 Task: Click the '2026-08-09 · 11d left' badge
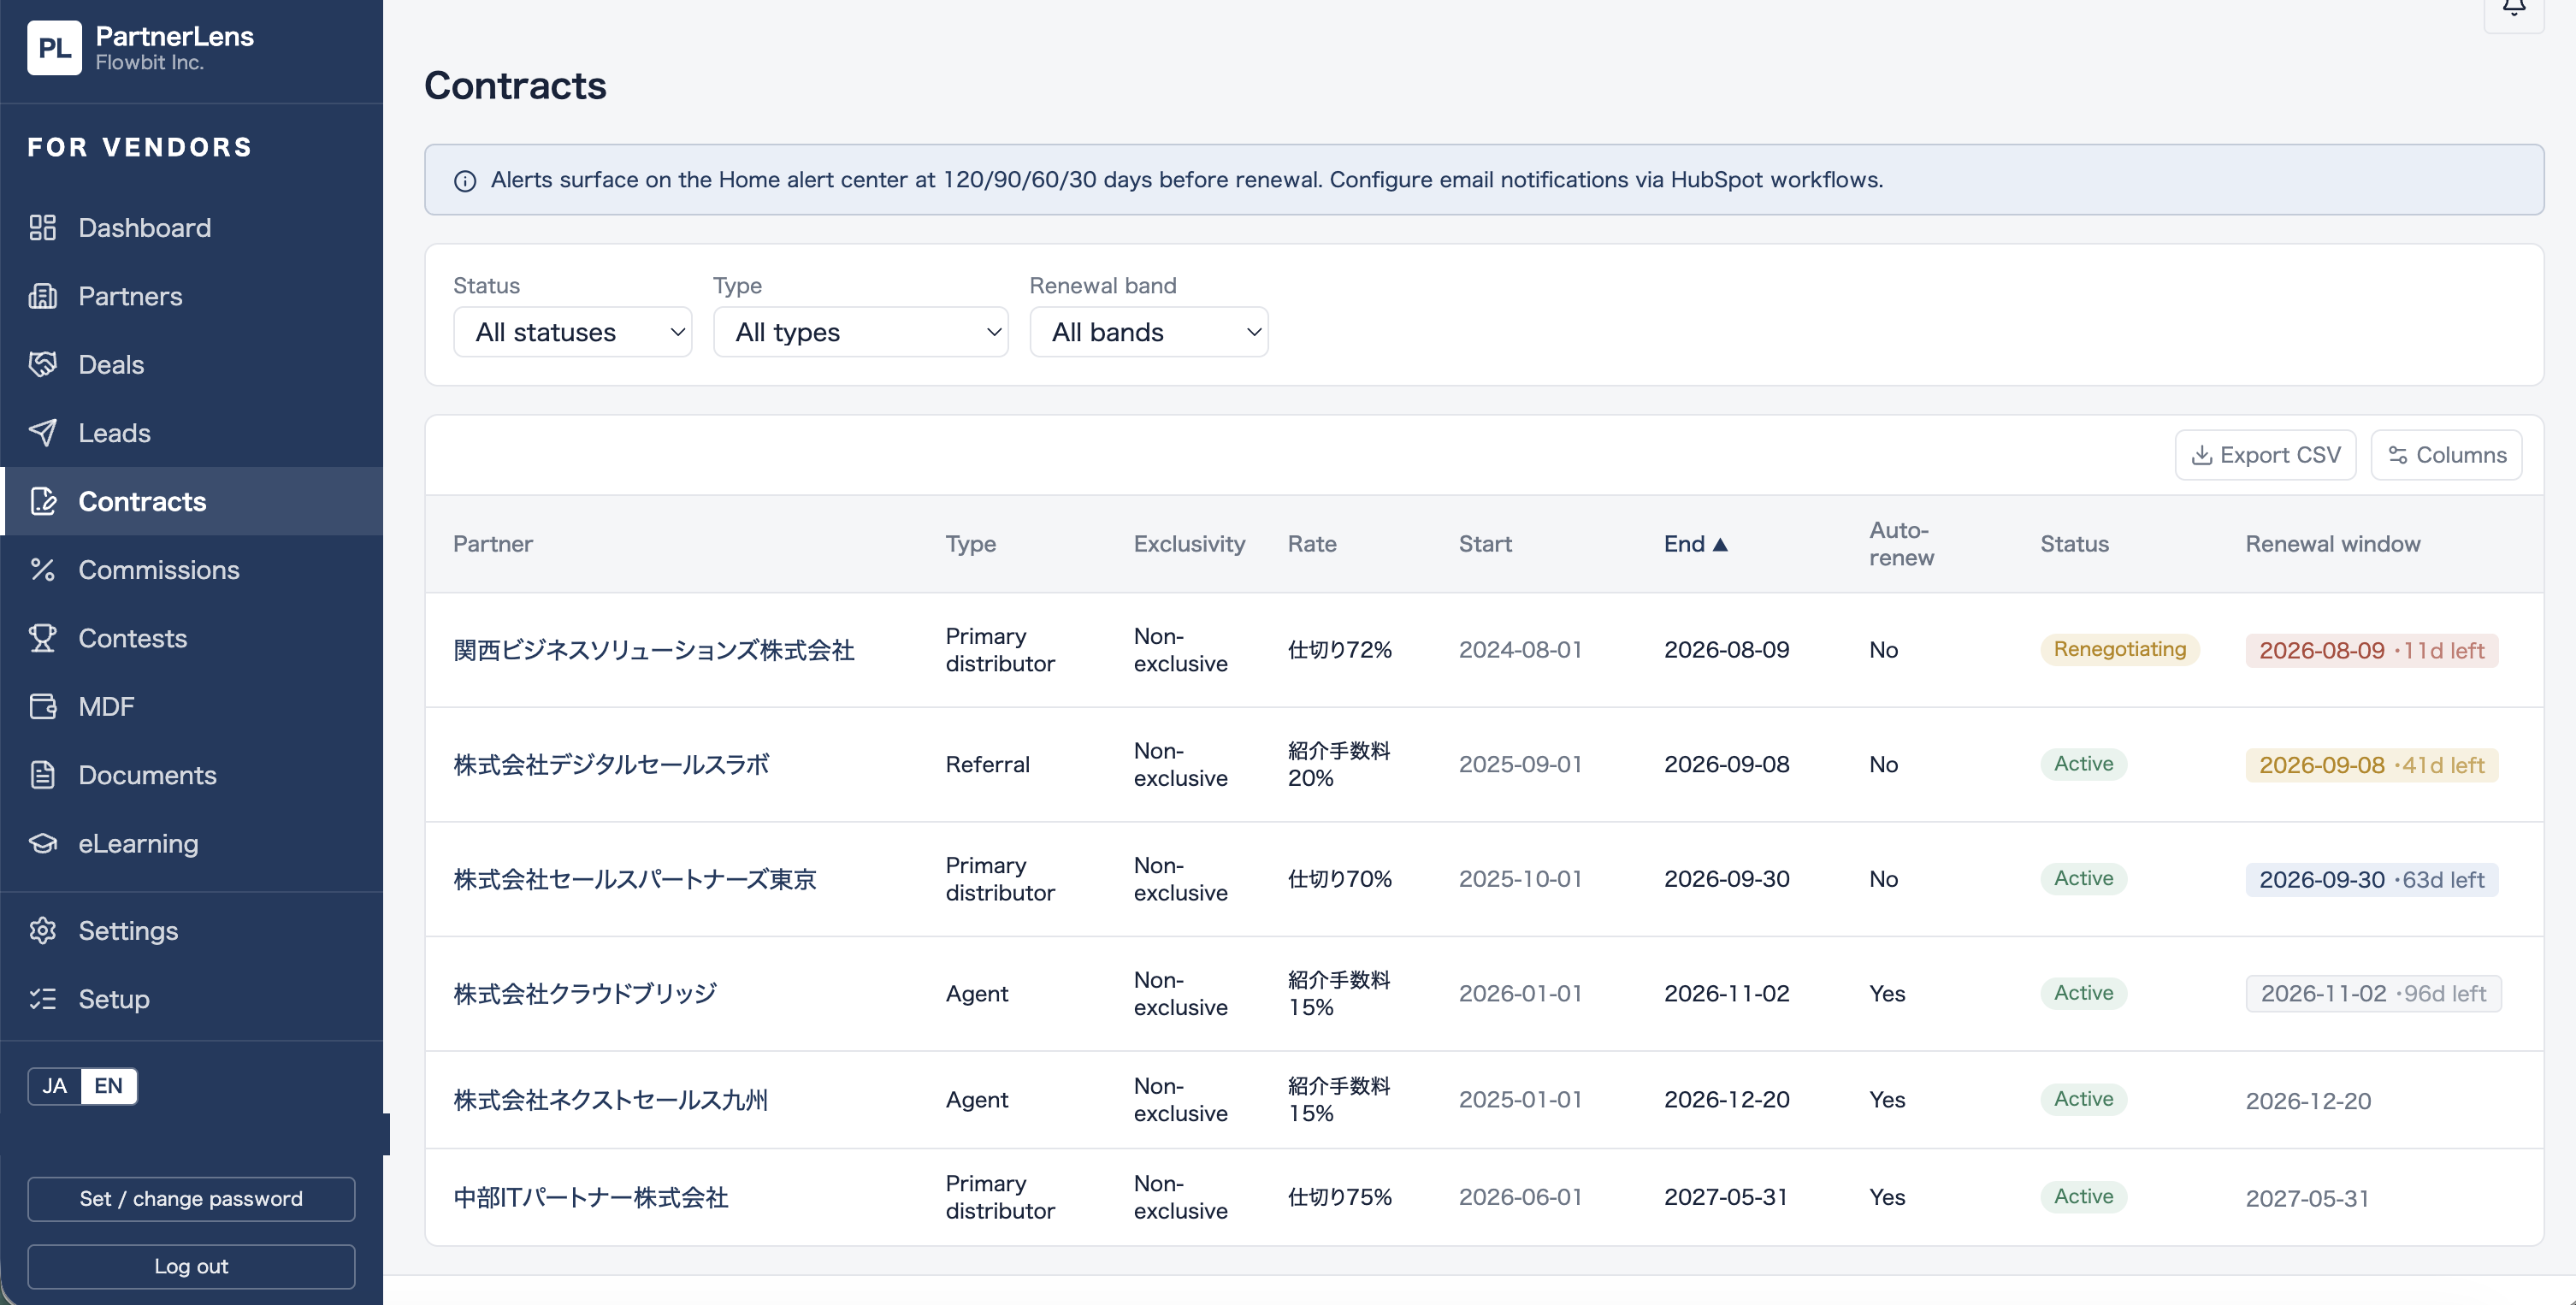[x=2372, y=651]
